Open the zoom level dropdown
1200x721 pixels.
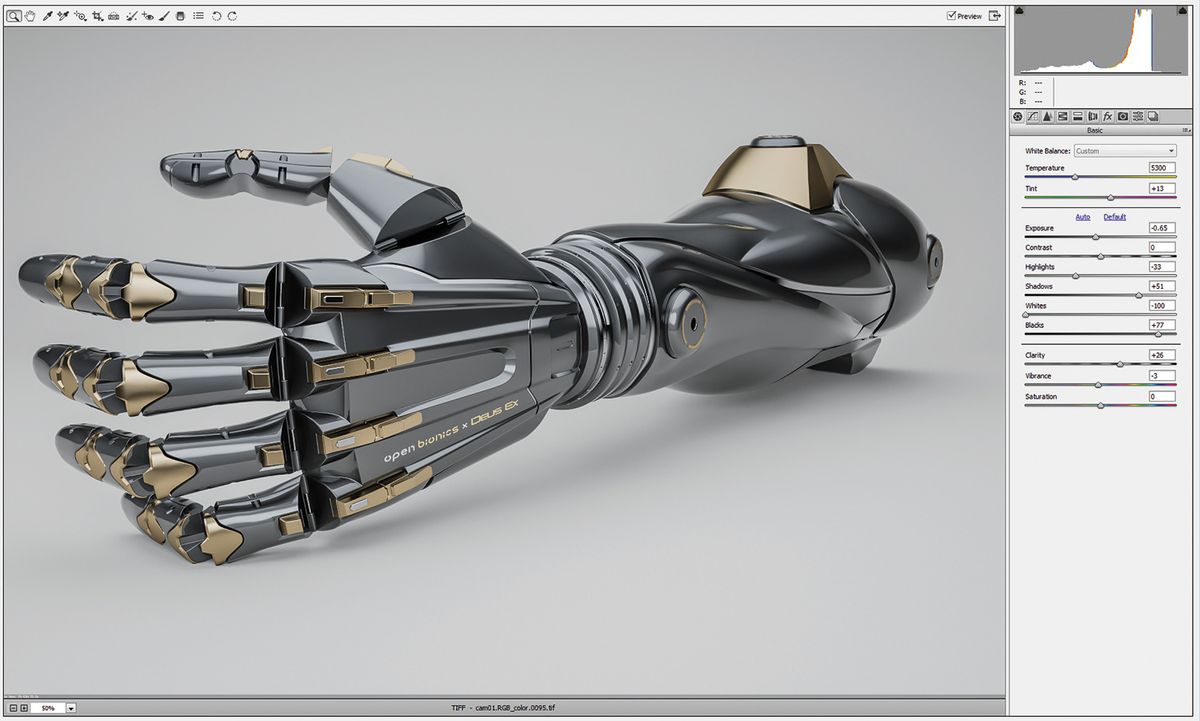71,706
